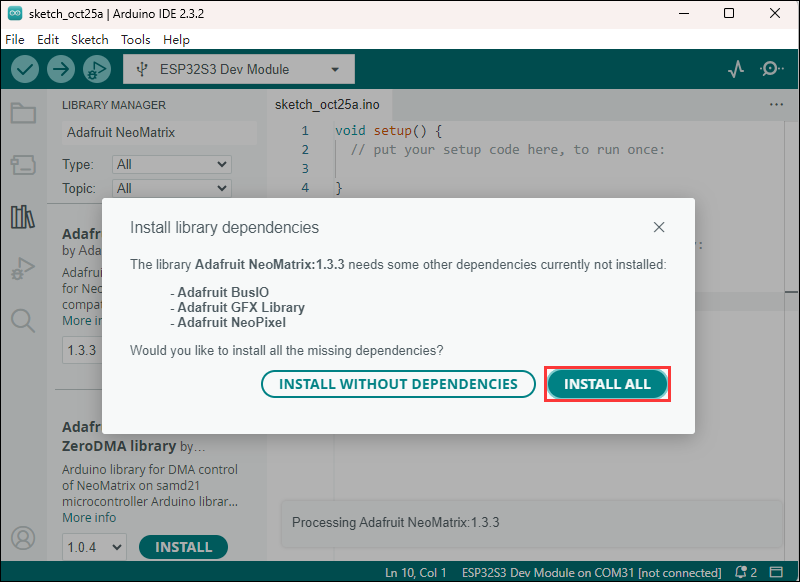Close the Install library dependencies dialog

tap(659, 227)
